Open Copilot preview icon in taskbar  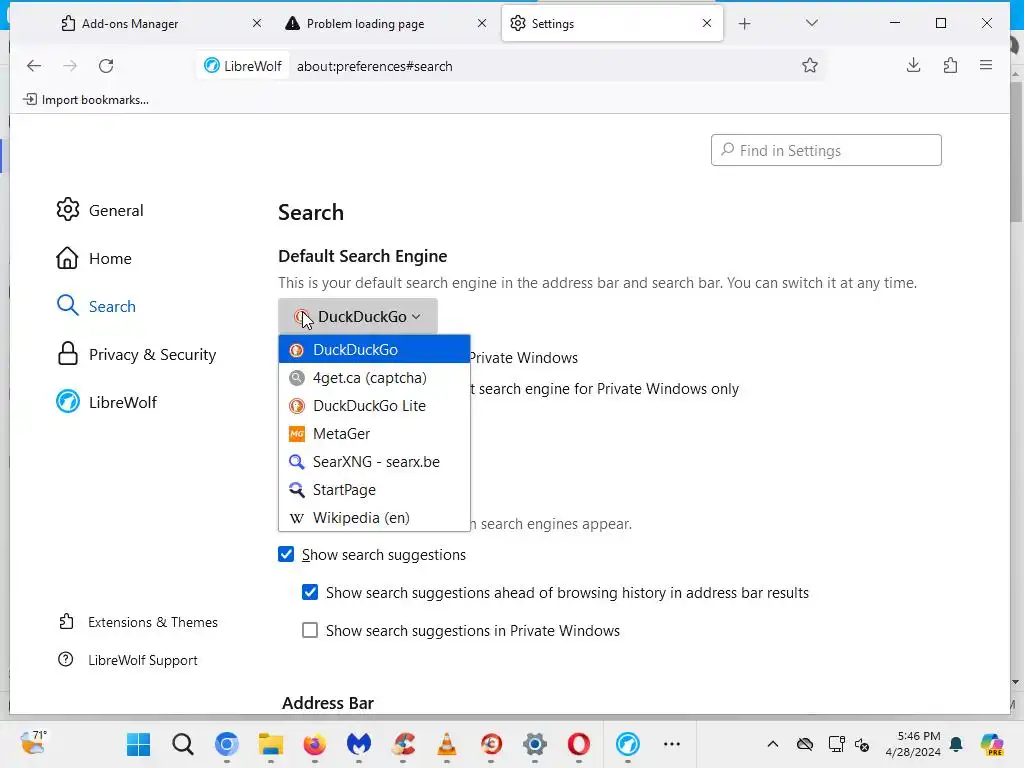(x=992, y=744)
